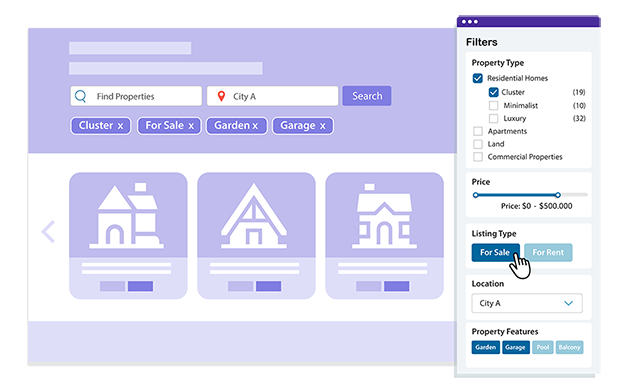The width and height of the screenshot is (630, 385).
Task: Click the 'Price: $0 - $500.000' text
Action: tap(536, 206)
